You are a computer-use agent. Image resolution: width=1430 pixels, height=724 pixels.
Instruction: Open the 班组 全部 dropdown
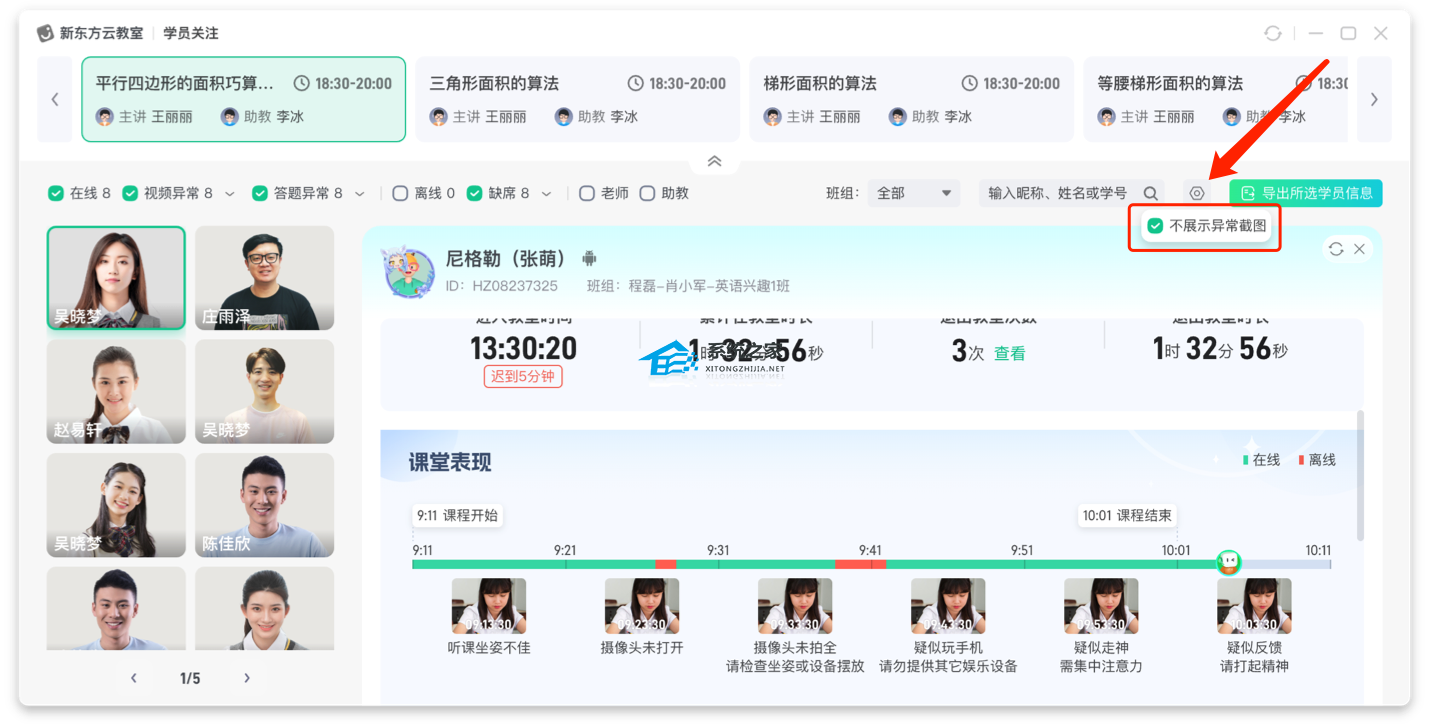click(913, 193)
